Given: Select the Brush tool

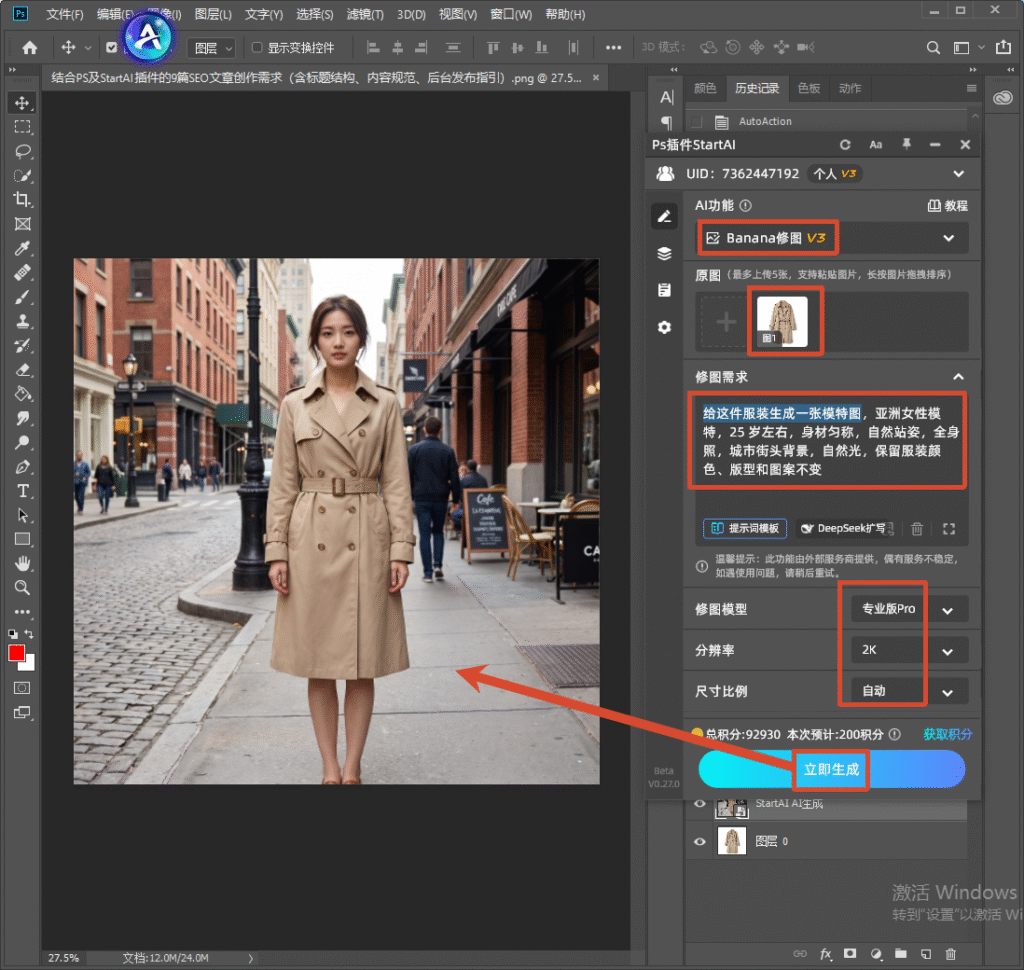Looking at the screenshot, I should (x=22, y=297).
